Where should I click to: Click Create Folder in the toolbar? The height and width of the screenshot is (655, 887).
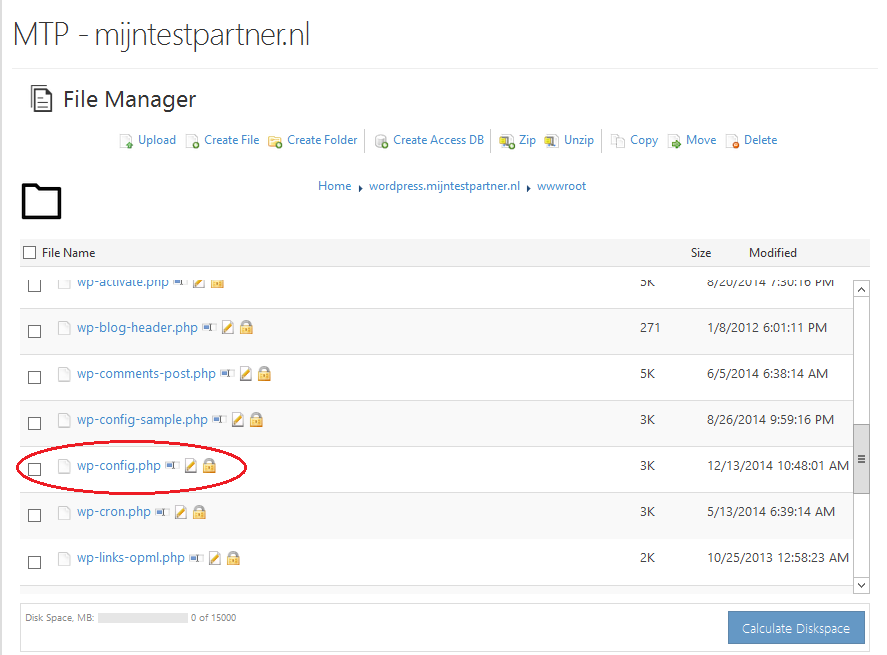[322, 140]
